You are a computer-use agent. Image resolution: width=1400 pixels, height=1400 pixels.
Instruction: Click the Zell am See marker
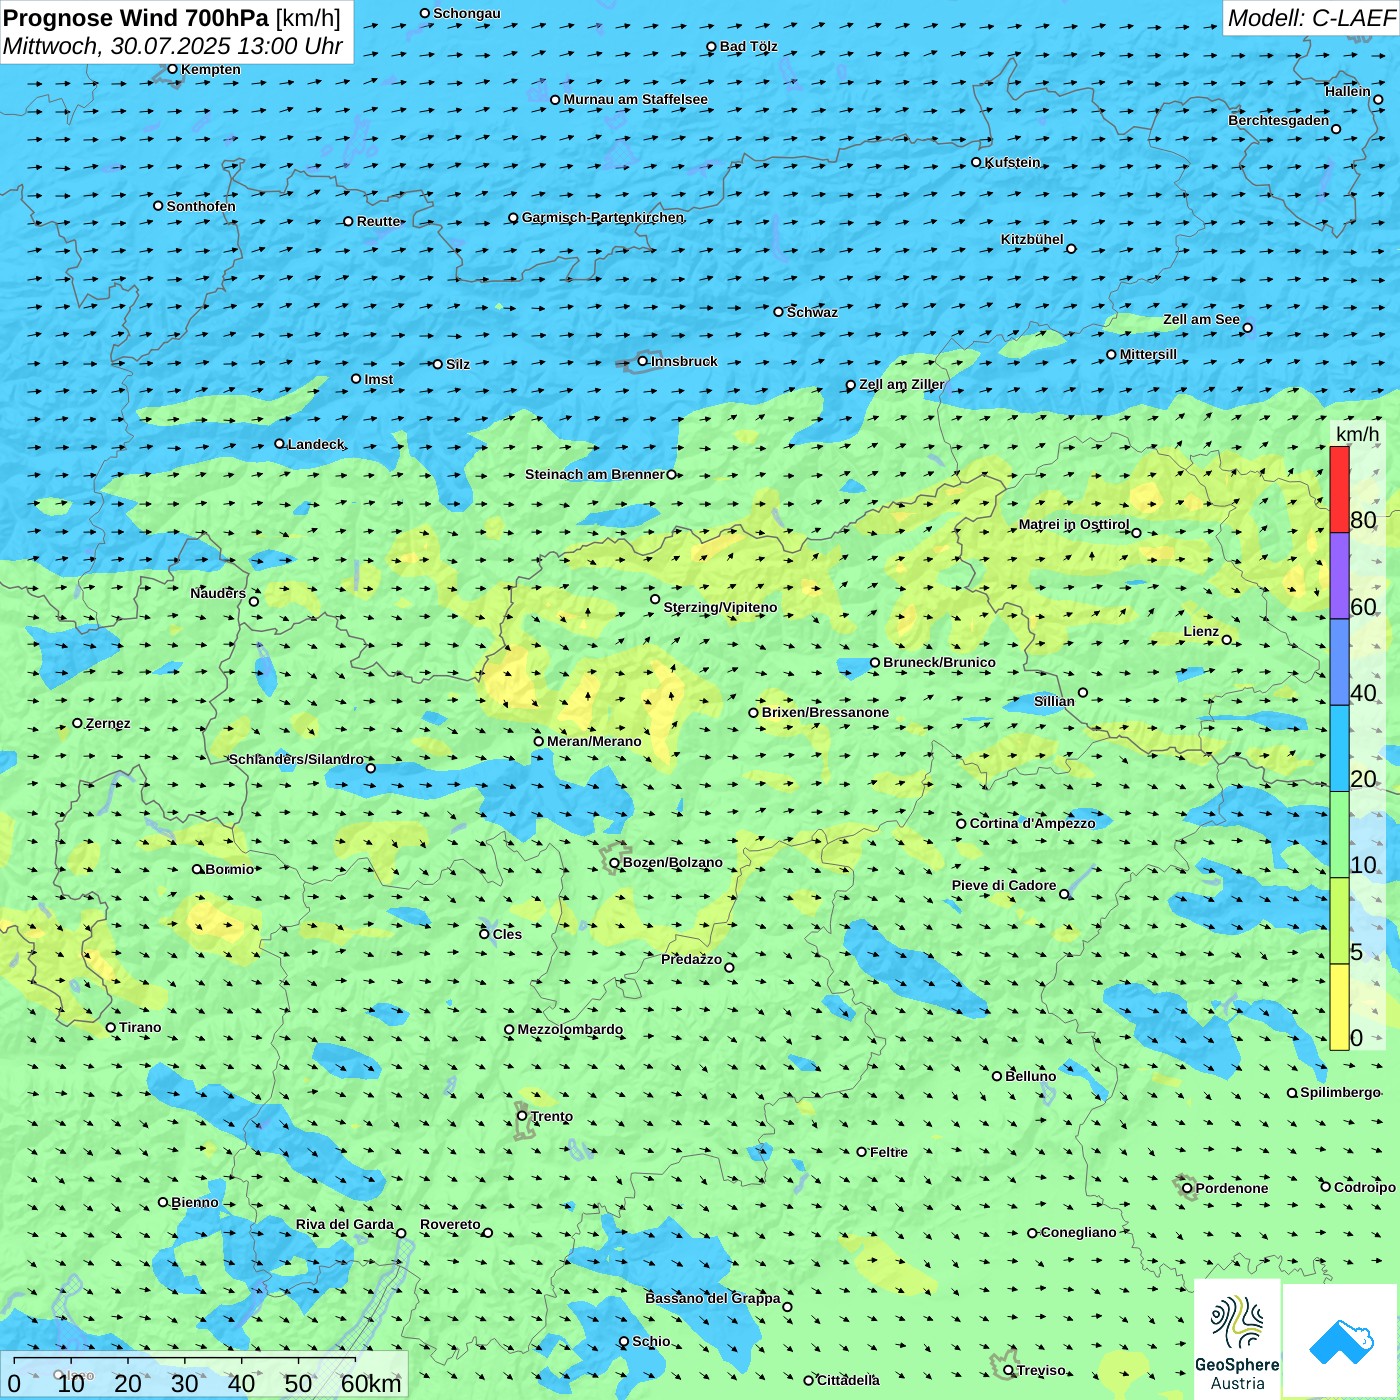1247,327
